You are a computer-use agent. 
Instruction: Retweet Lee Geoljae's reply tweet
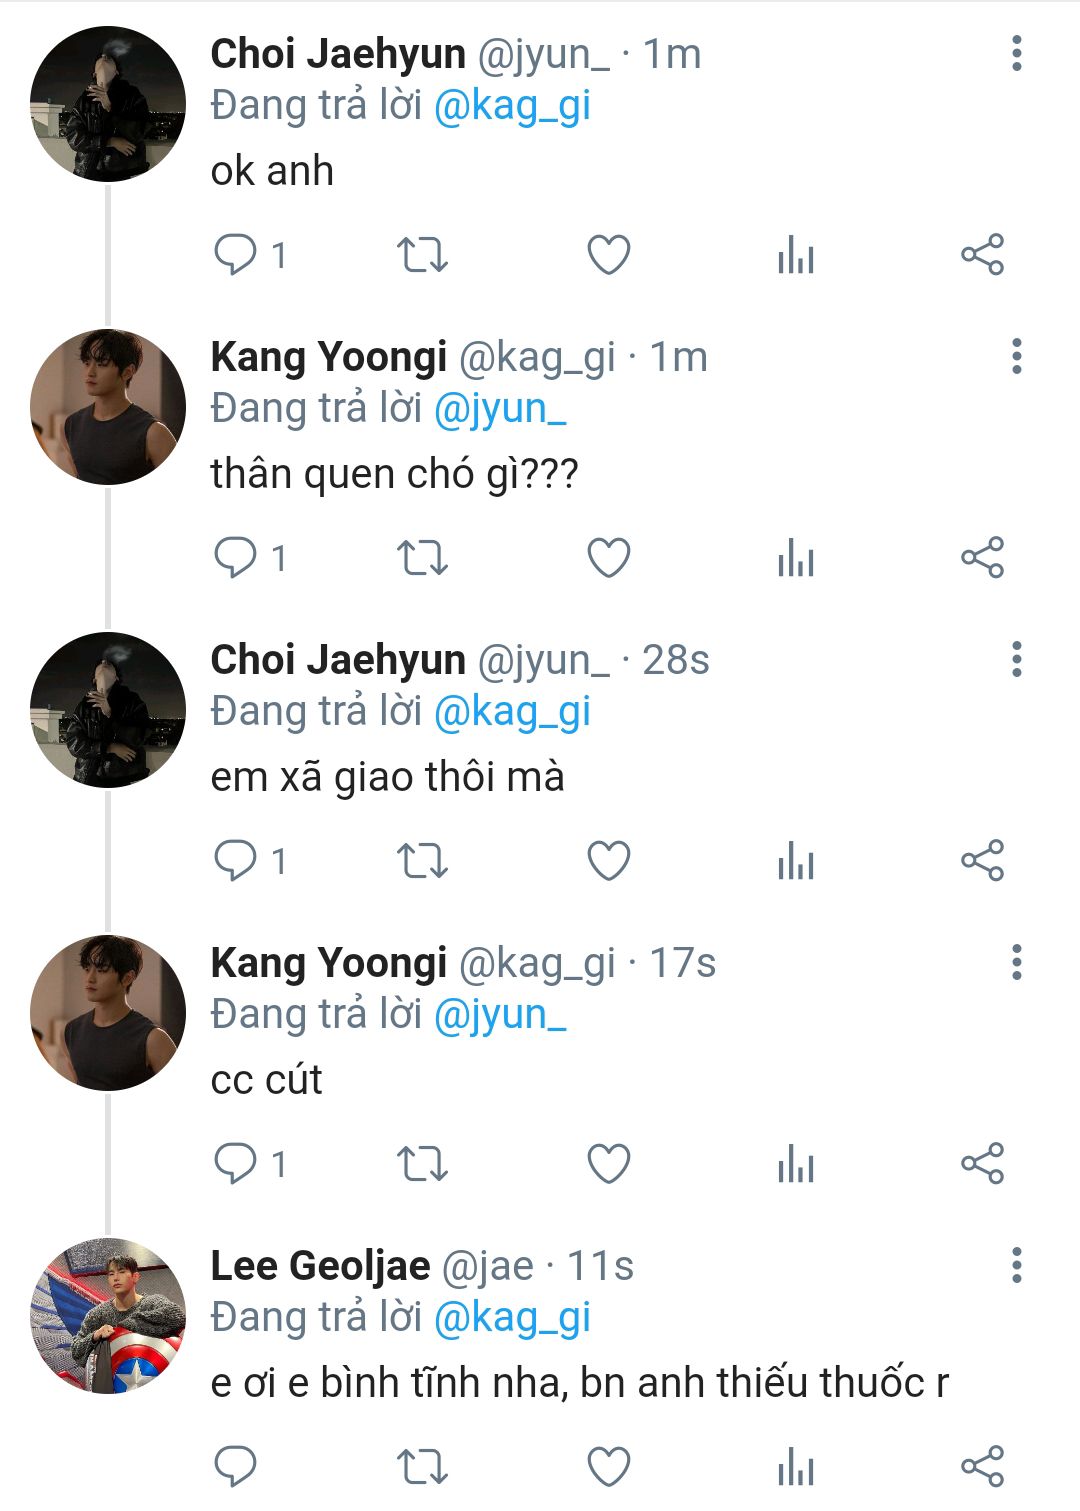pyautogui.click(x=422, y=1467)
